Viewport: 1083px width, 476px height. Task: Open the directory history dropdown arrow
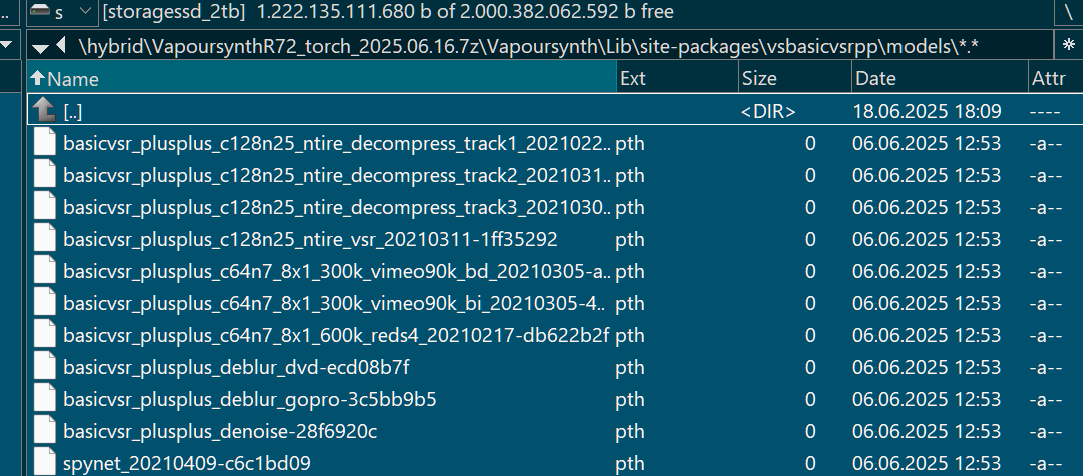pos(41,48)
